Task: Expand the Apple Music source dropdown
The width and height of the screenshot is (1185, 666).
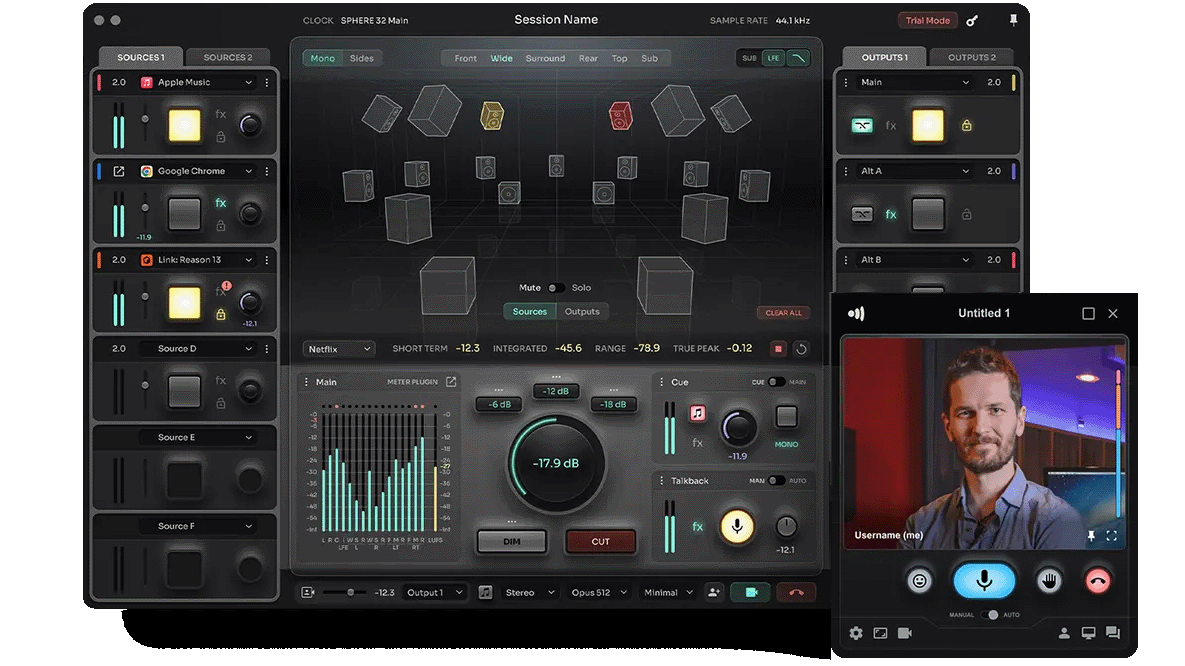Action: pos(249,83)
